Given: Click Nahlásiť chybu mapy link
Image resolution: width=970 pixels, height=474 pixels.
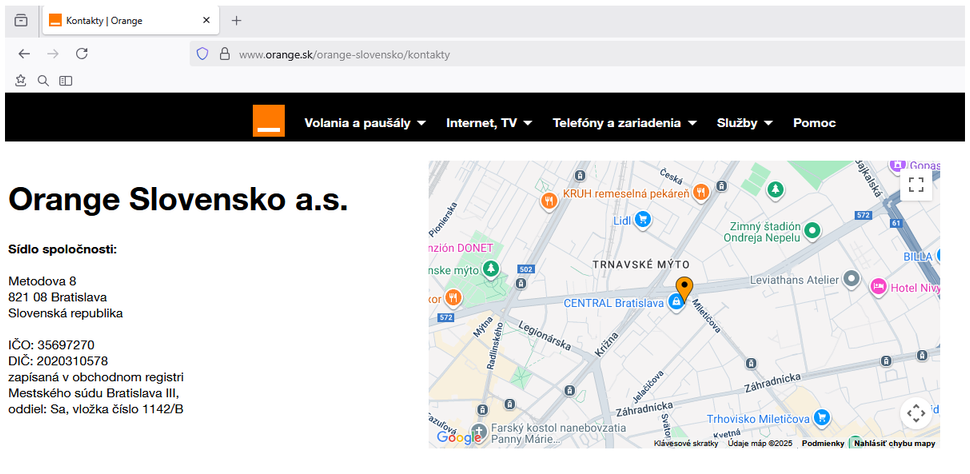Looking at the screenshot, I should click(894, 443).
